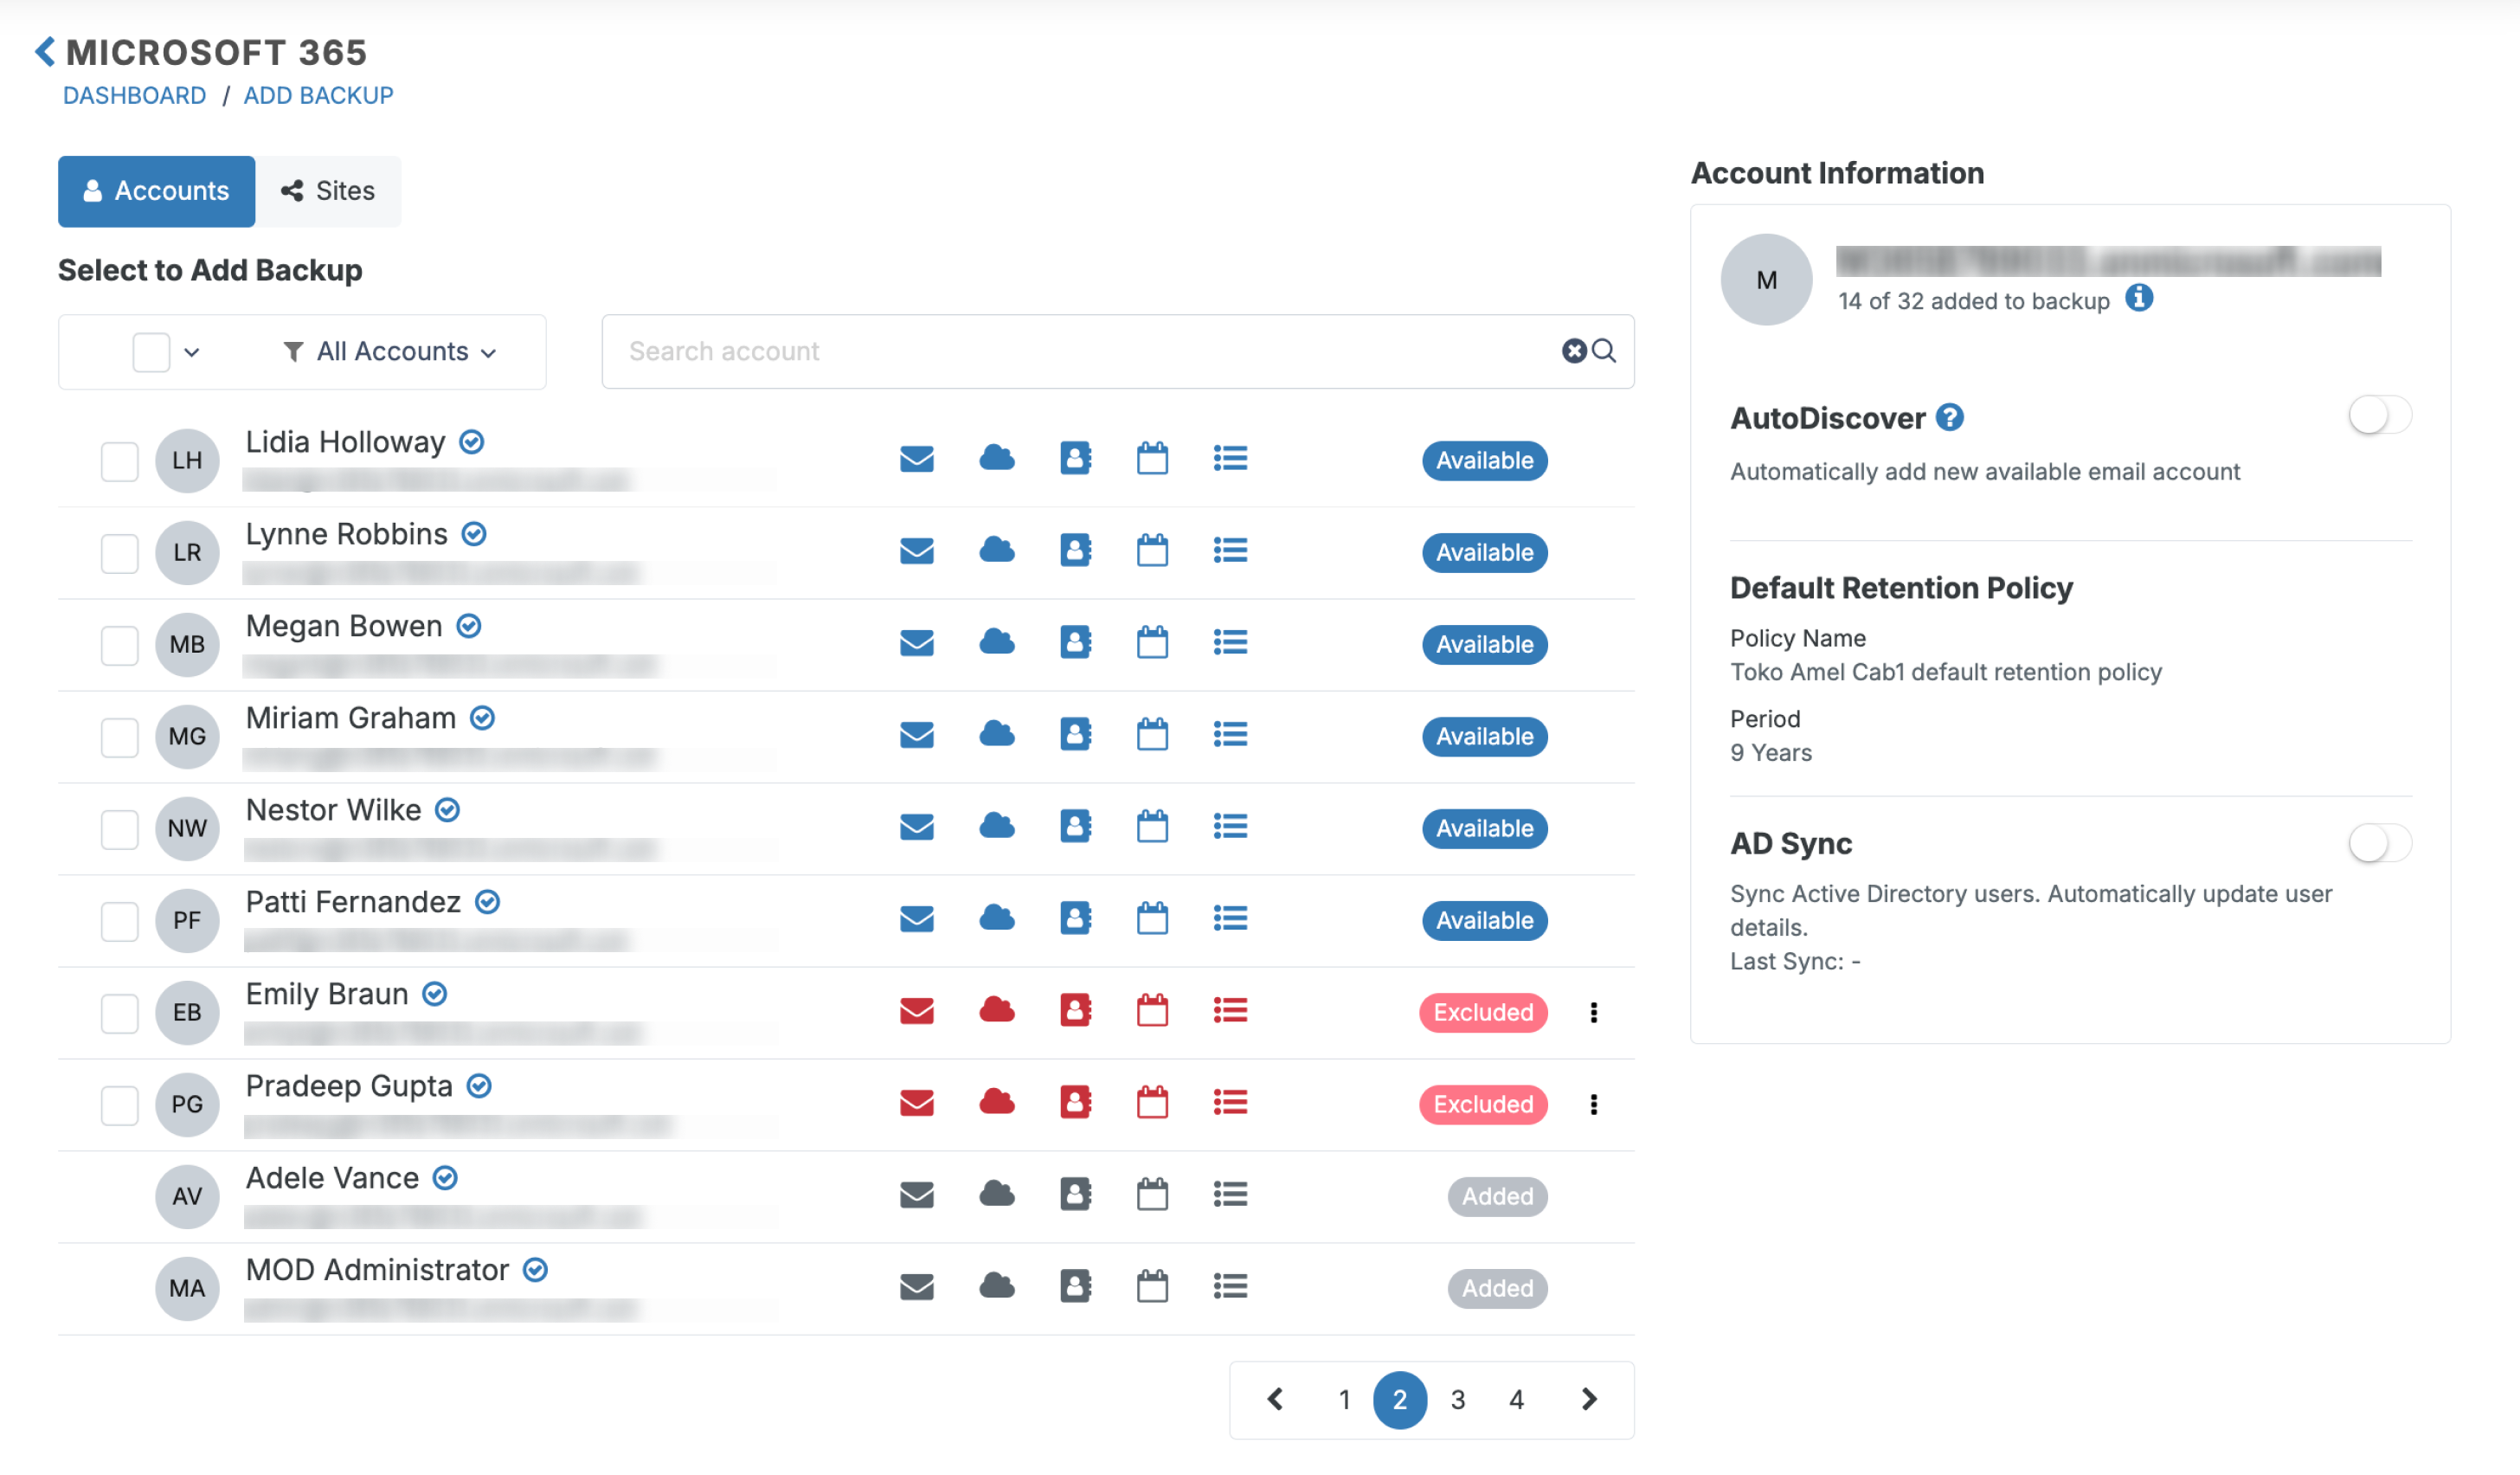Jump to page 4
This screenshot has width=2520, height=1475.
(1516, 1400)
